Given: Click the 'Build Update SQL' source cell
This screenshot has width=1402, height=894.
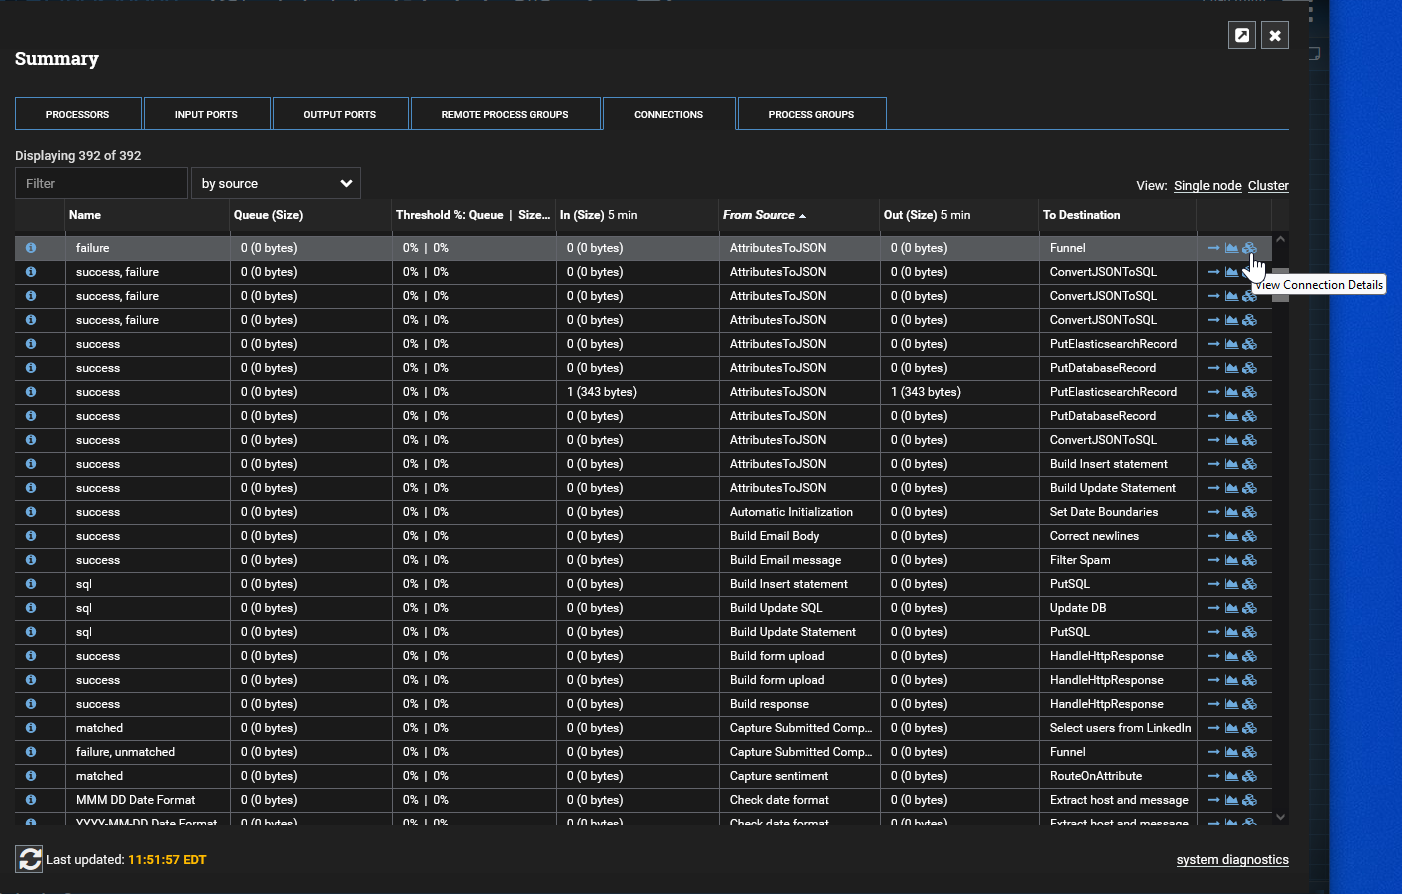Looking at the screenshot, I should 799,608.
